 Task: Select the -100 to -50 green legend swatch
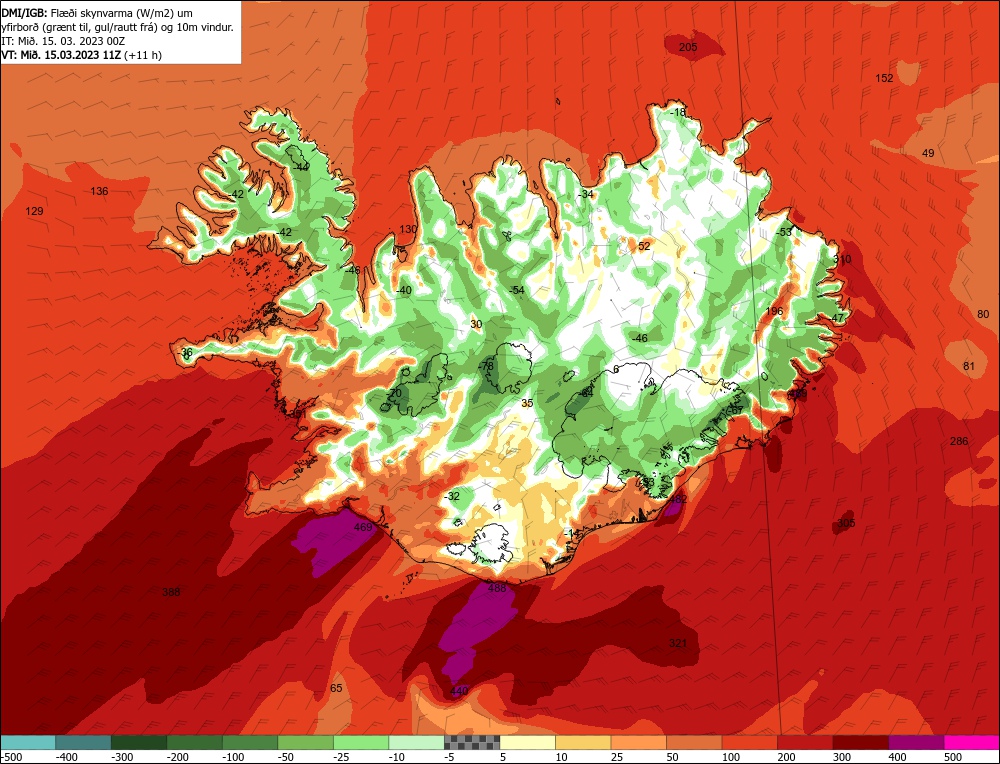coord(249,742)
